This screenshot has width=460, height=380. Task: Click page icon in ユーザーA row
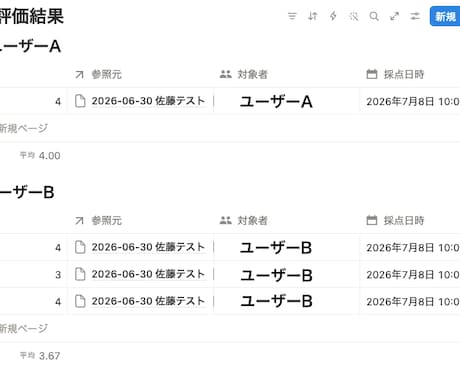[x=80, y=101]
